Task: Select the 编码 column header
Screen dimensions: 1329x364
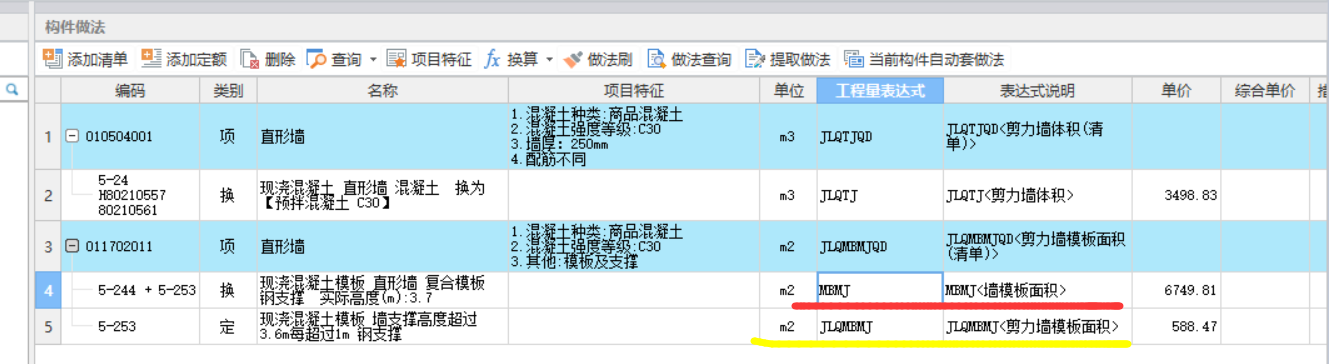Action: [x=130, y=91]
